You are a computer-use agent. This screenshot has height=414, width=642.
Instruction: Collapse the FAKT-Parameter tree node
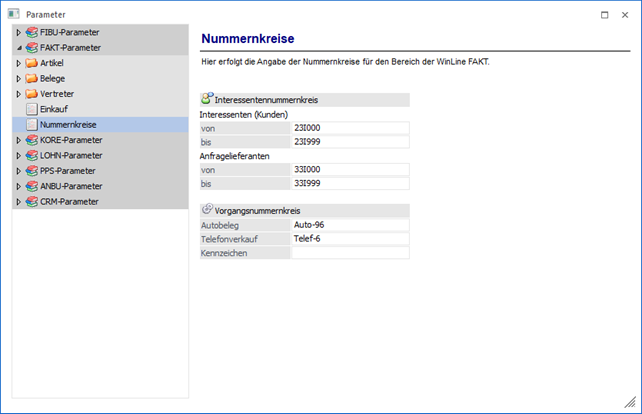pyautogui.click(x=18, y=48)
